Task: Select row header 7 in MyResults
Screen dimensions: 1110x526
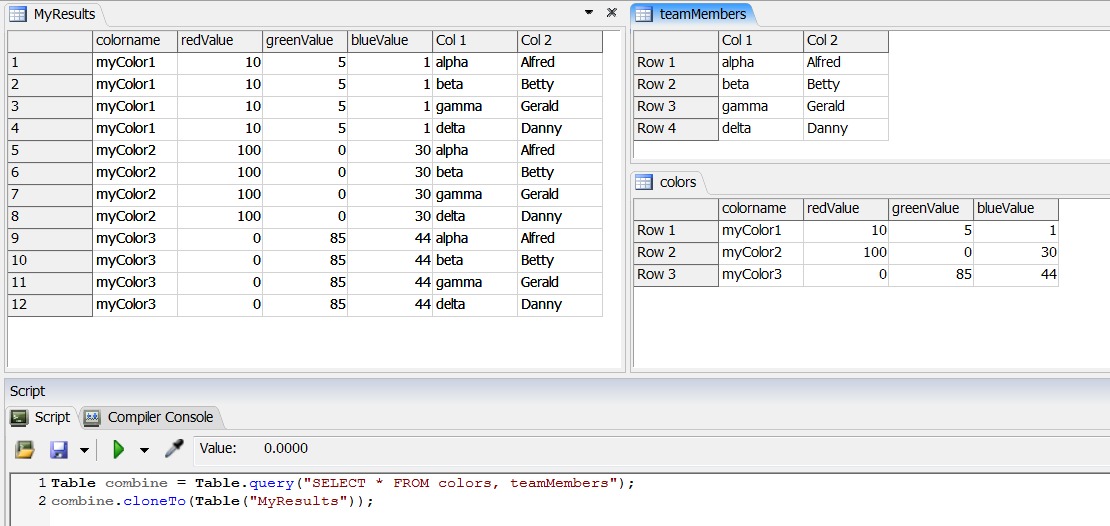Action: point(50,195)
